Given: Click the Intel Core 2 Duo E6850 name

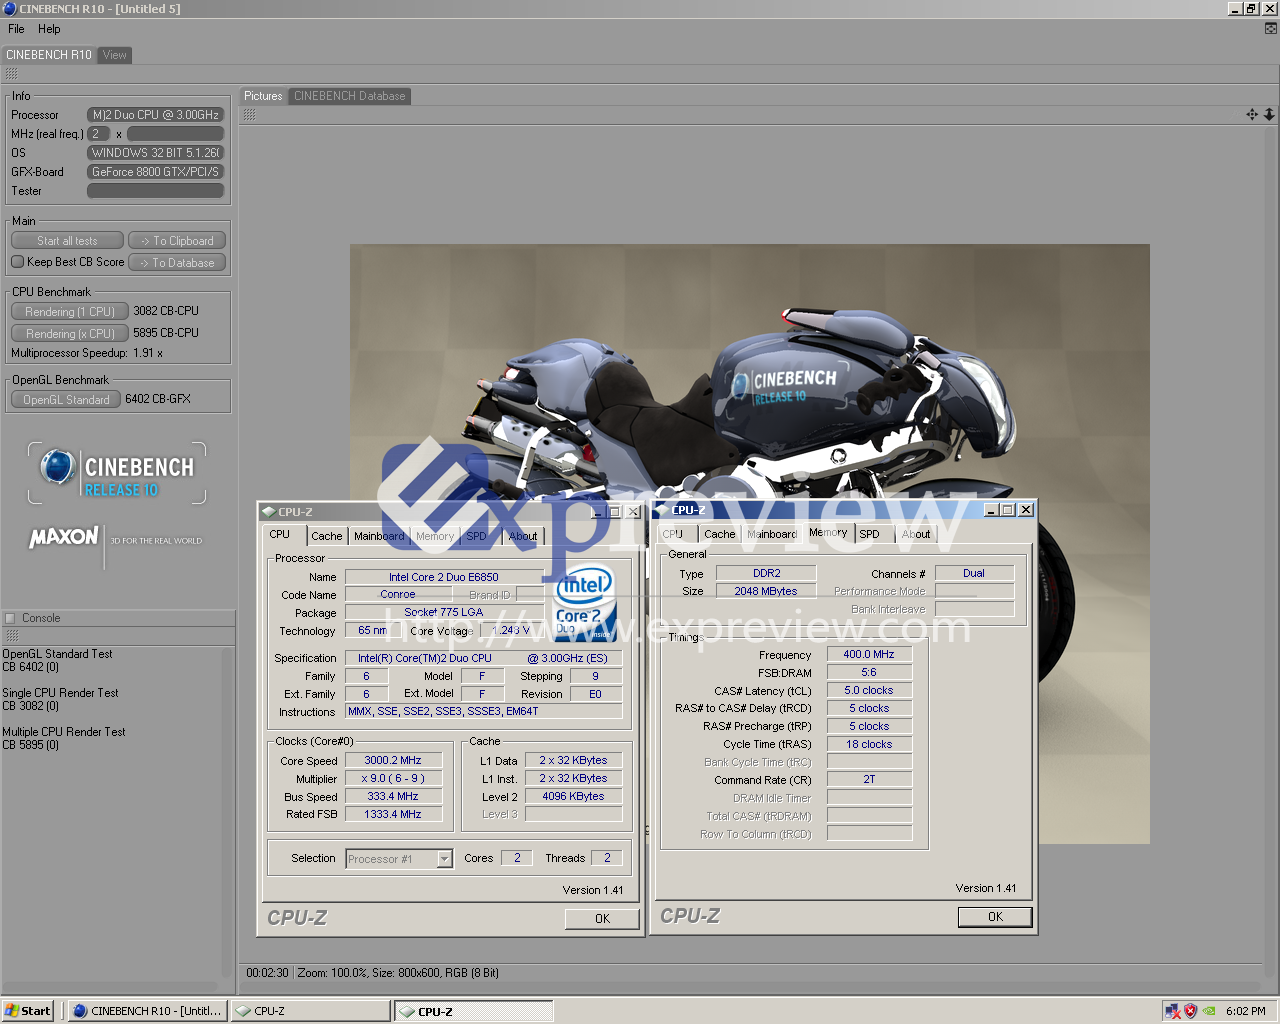Looking at the screenshot, I should (x=444, y=577).
